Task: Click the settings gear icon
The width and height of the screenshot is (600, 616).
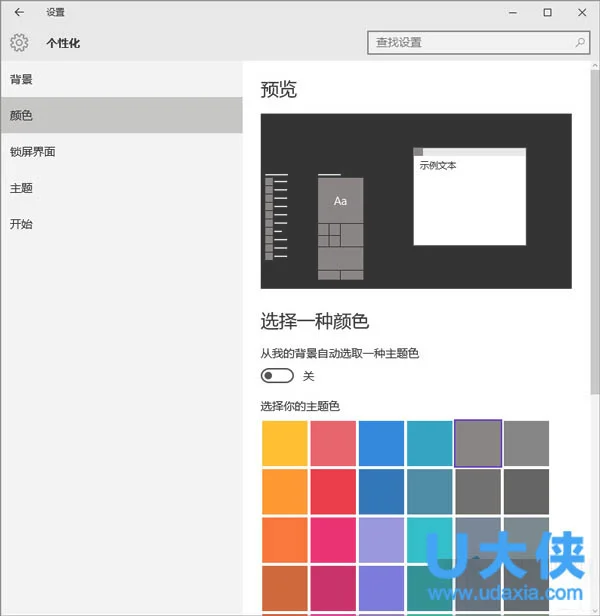Action: click(x=19, y=42)
